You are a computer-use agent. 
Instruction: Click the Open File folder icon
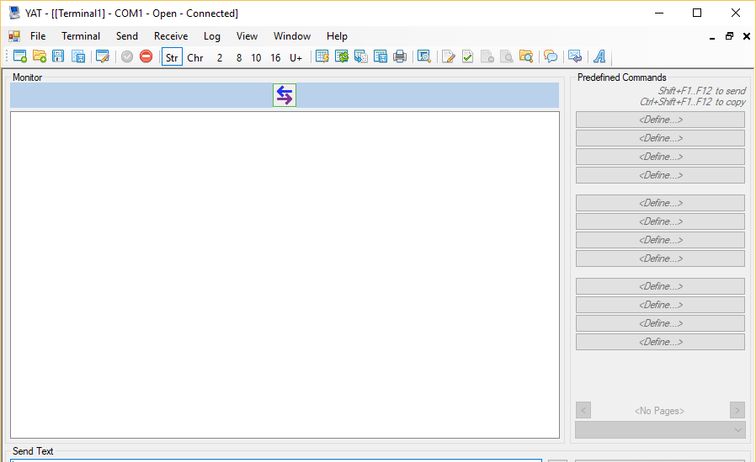(x=40, y=57)
